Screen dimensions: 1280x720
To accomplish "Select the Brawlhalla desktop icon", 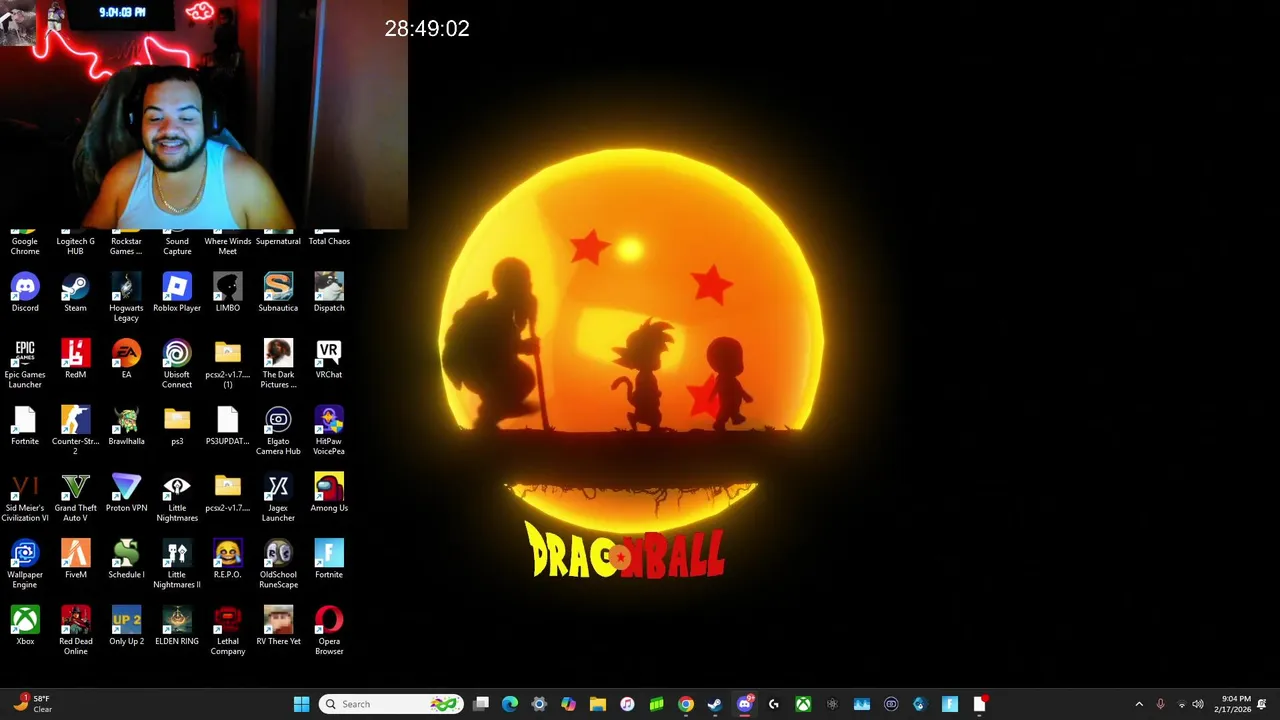I will tap(126, 426).
